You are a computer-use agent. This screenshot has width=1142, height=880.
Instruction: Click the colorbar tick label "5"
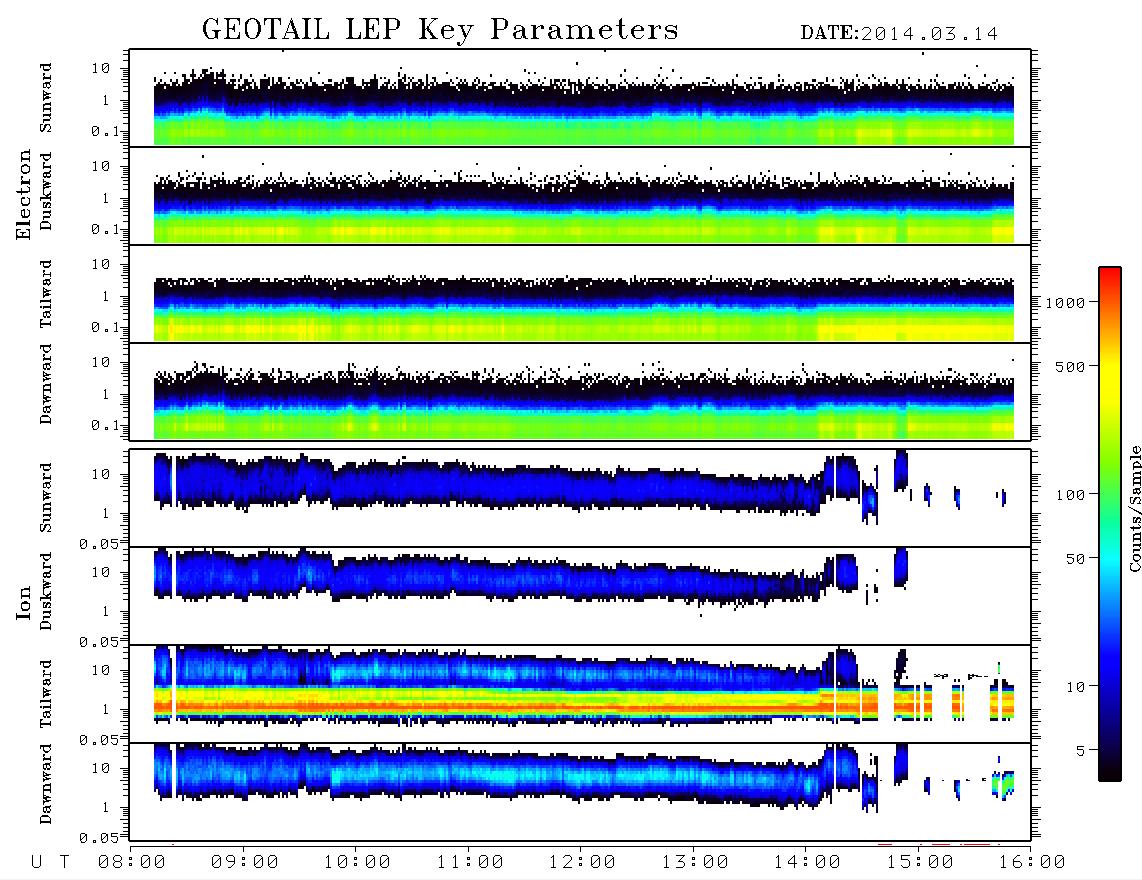[1081, 751]
